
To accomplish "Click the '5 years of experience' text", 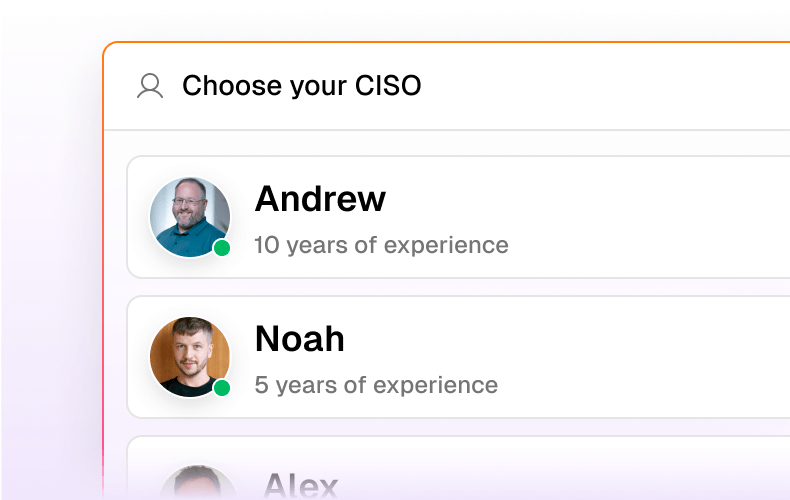I will click(x=376, y=385).
